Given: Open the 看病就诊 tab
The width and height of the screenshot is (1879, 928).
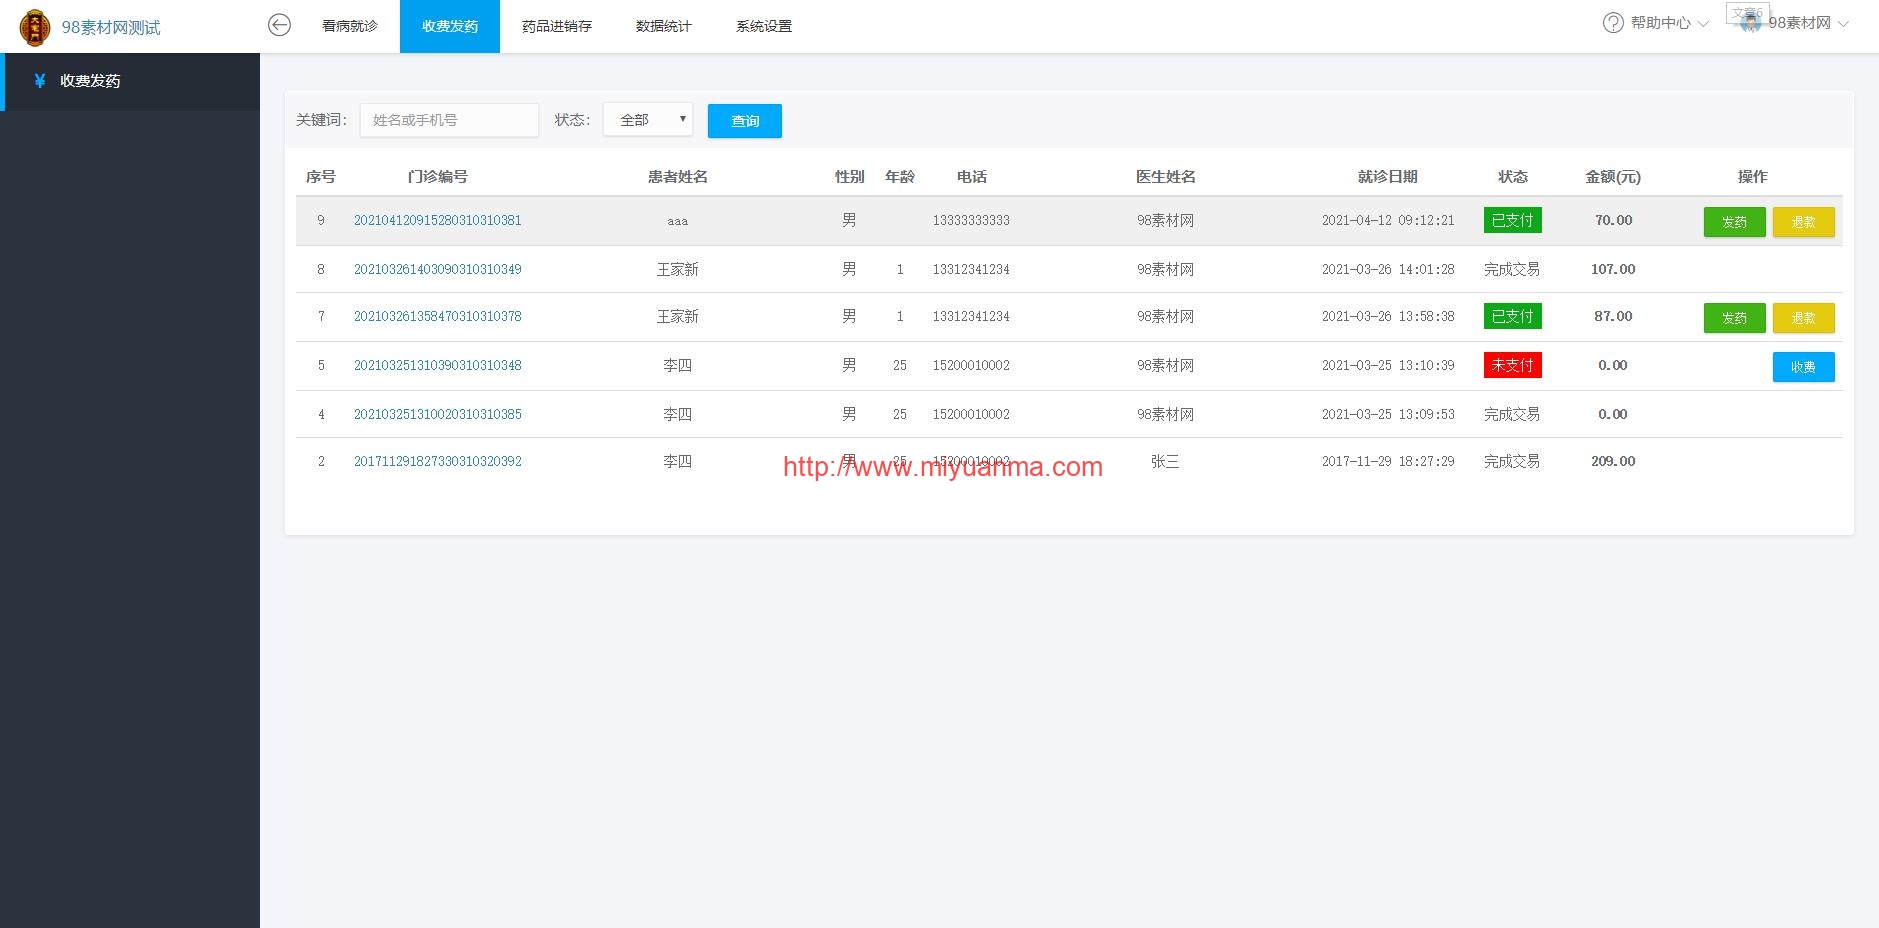Looking at the screenshot, I should tap(350, 26).
